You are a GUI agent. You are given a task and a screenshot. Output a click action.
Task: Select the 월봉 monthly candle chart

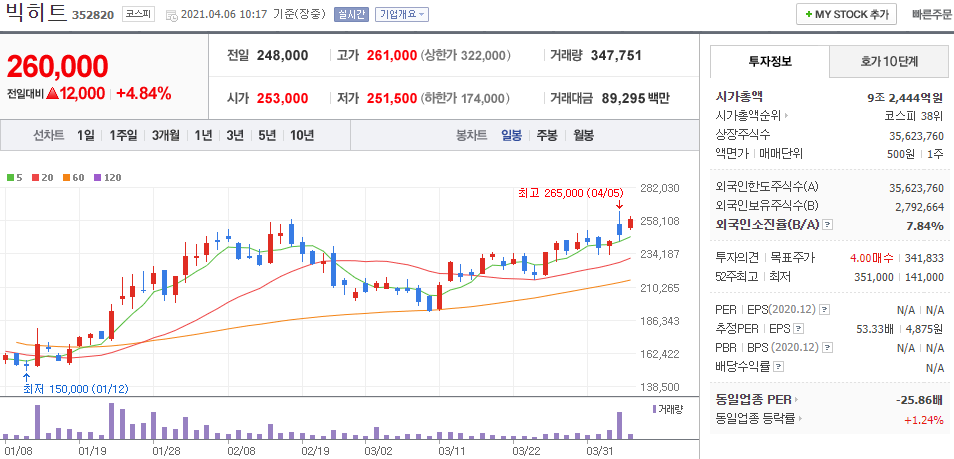tap(583, 135)
